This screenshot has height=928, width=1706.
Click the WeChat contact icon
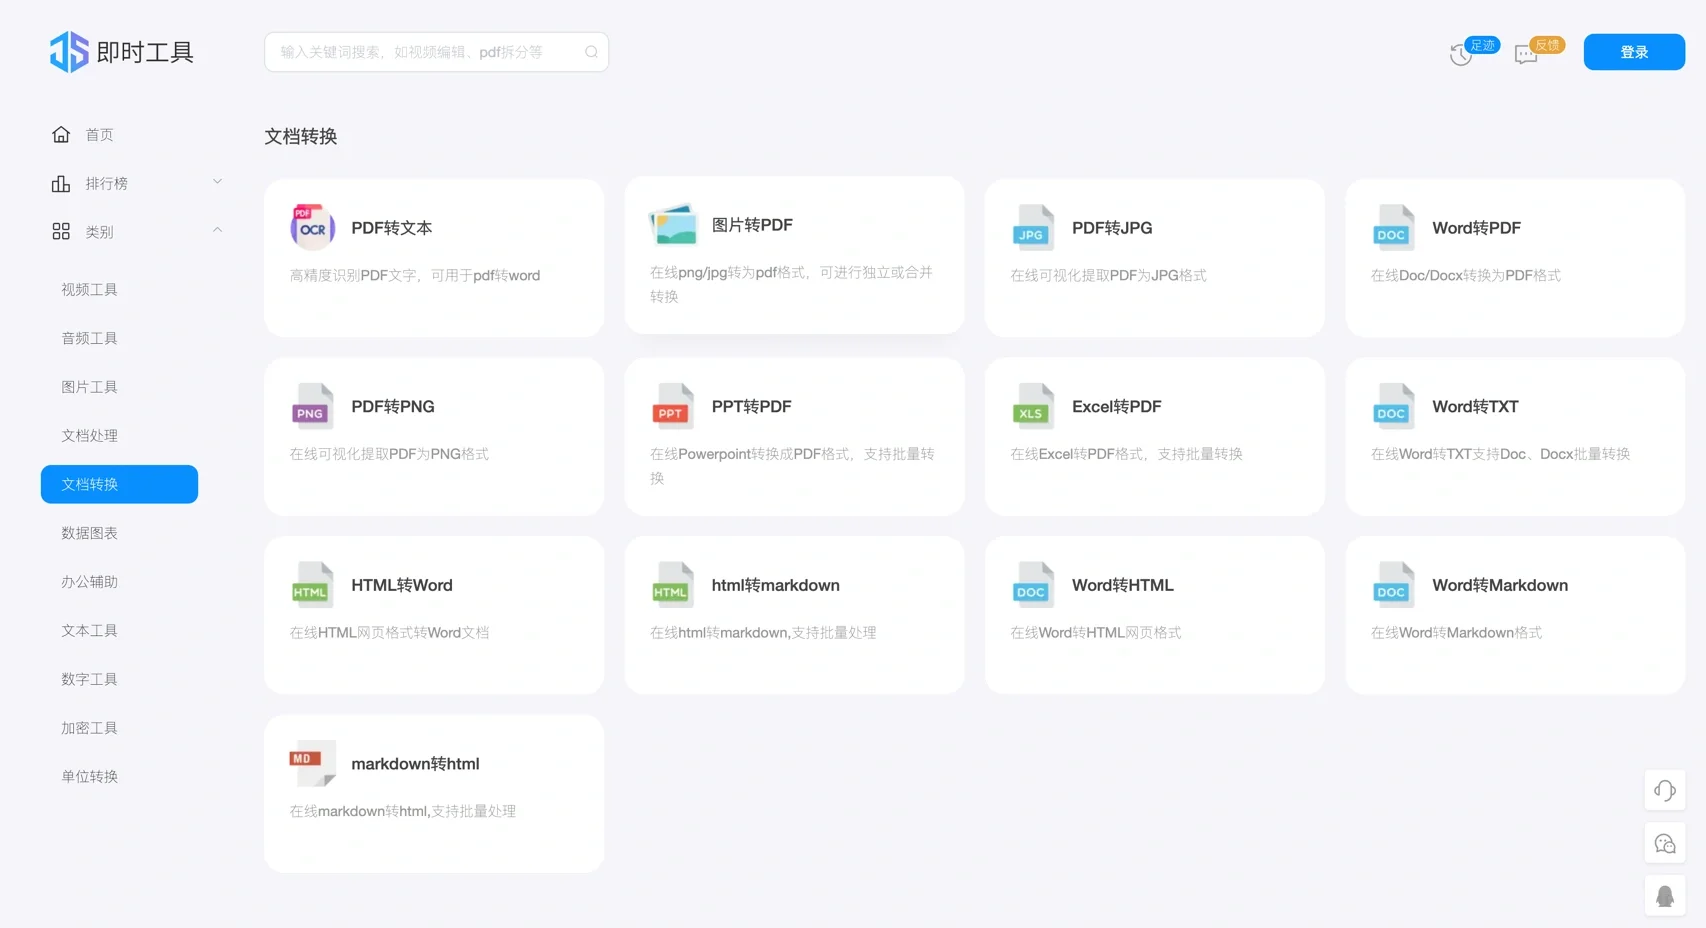[1664, 842]
